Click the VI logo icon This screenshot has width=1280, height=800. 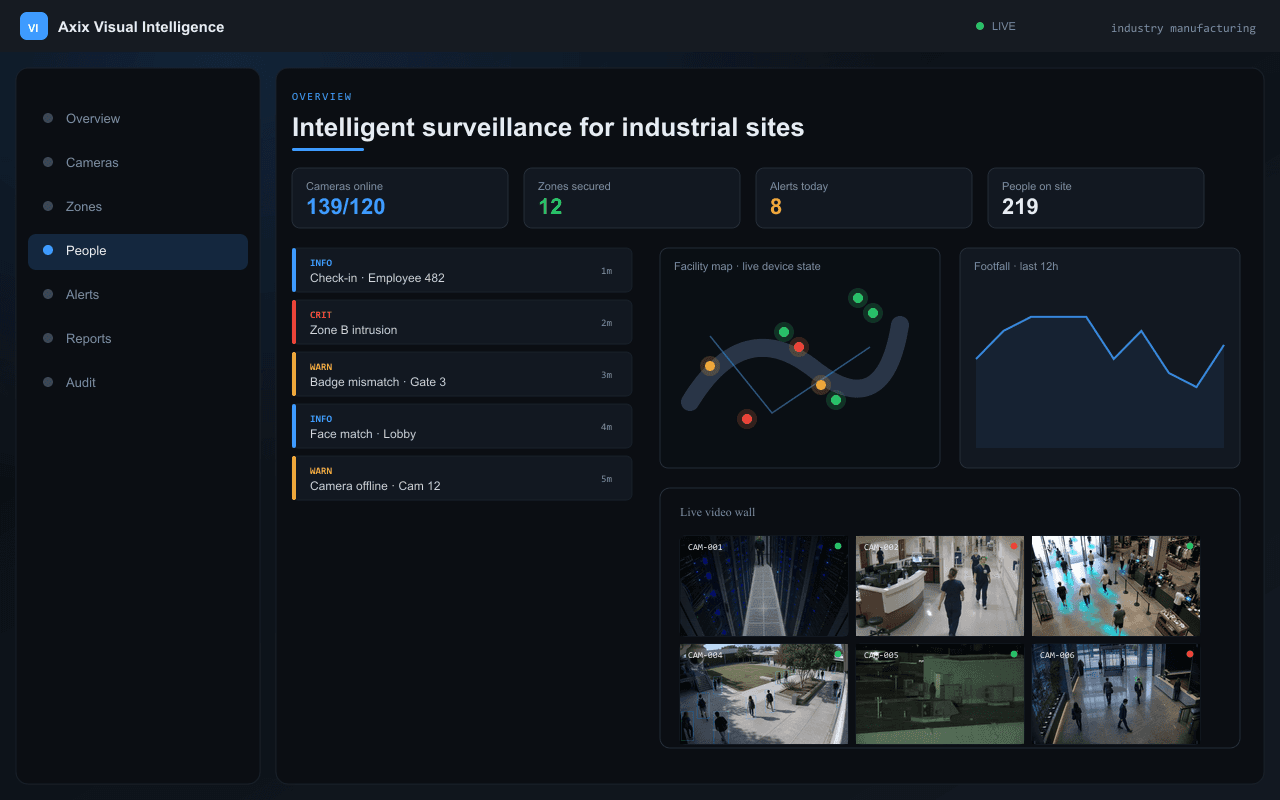34,26
